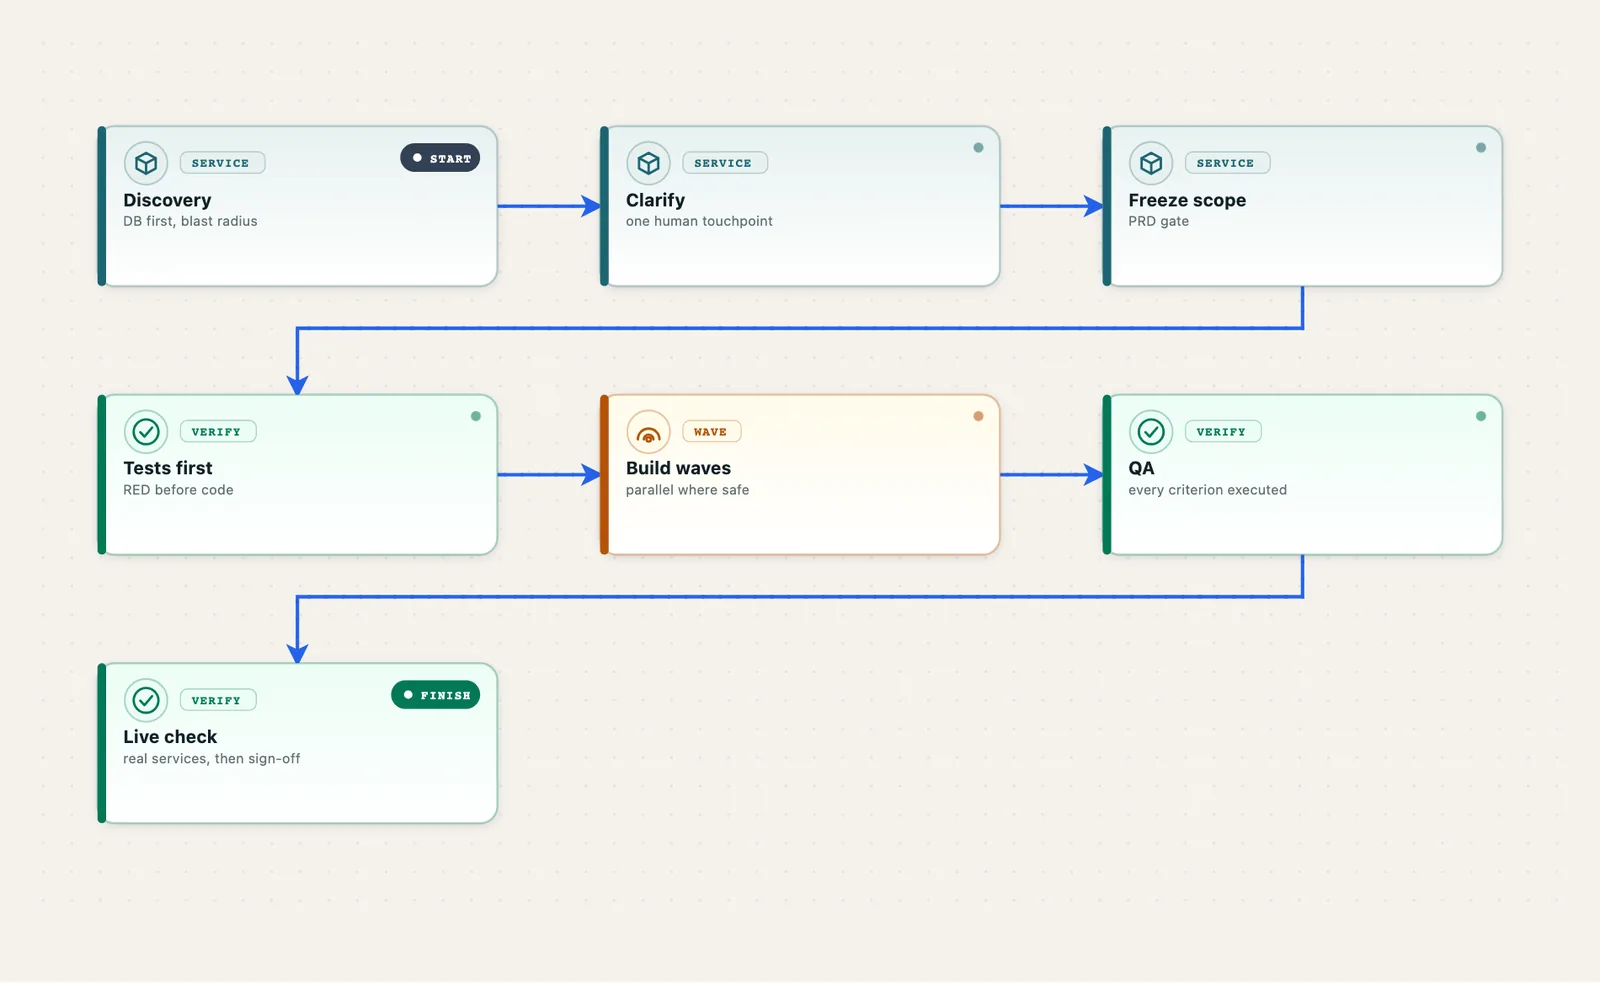Click the SERVICE tag on Discovery card
The image size is (1600, 984).
point(222,163)
